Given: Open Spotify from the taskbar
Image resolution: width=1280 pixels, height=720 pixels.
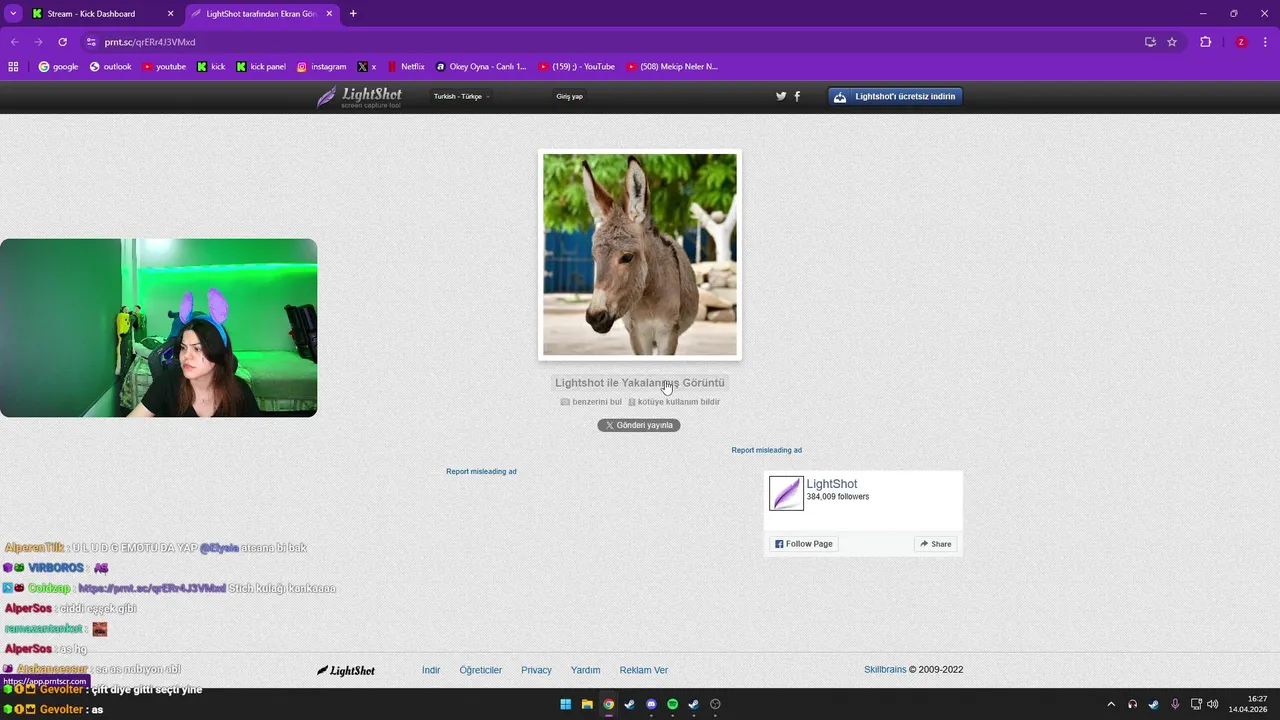Looking at the screenshot, I should pyautogui.click(x=672, y=704).
